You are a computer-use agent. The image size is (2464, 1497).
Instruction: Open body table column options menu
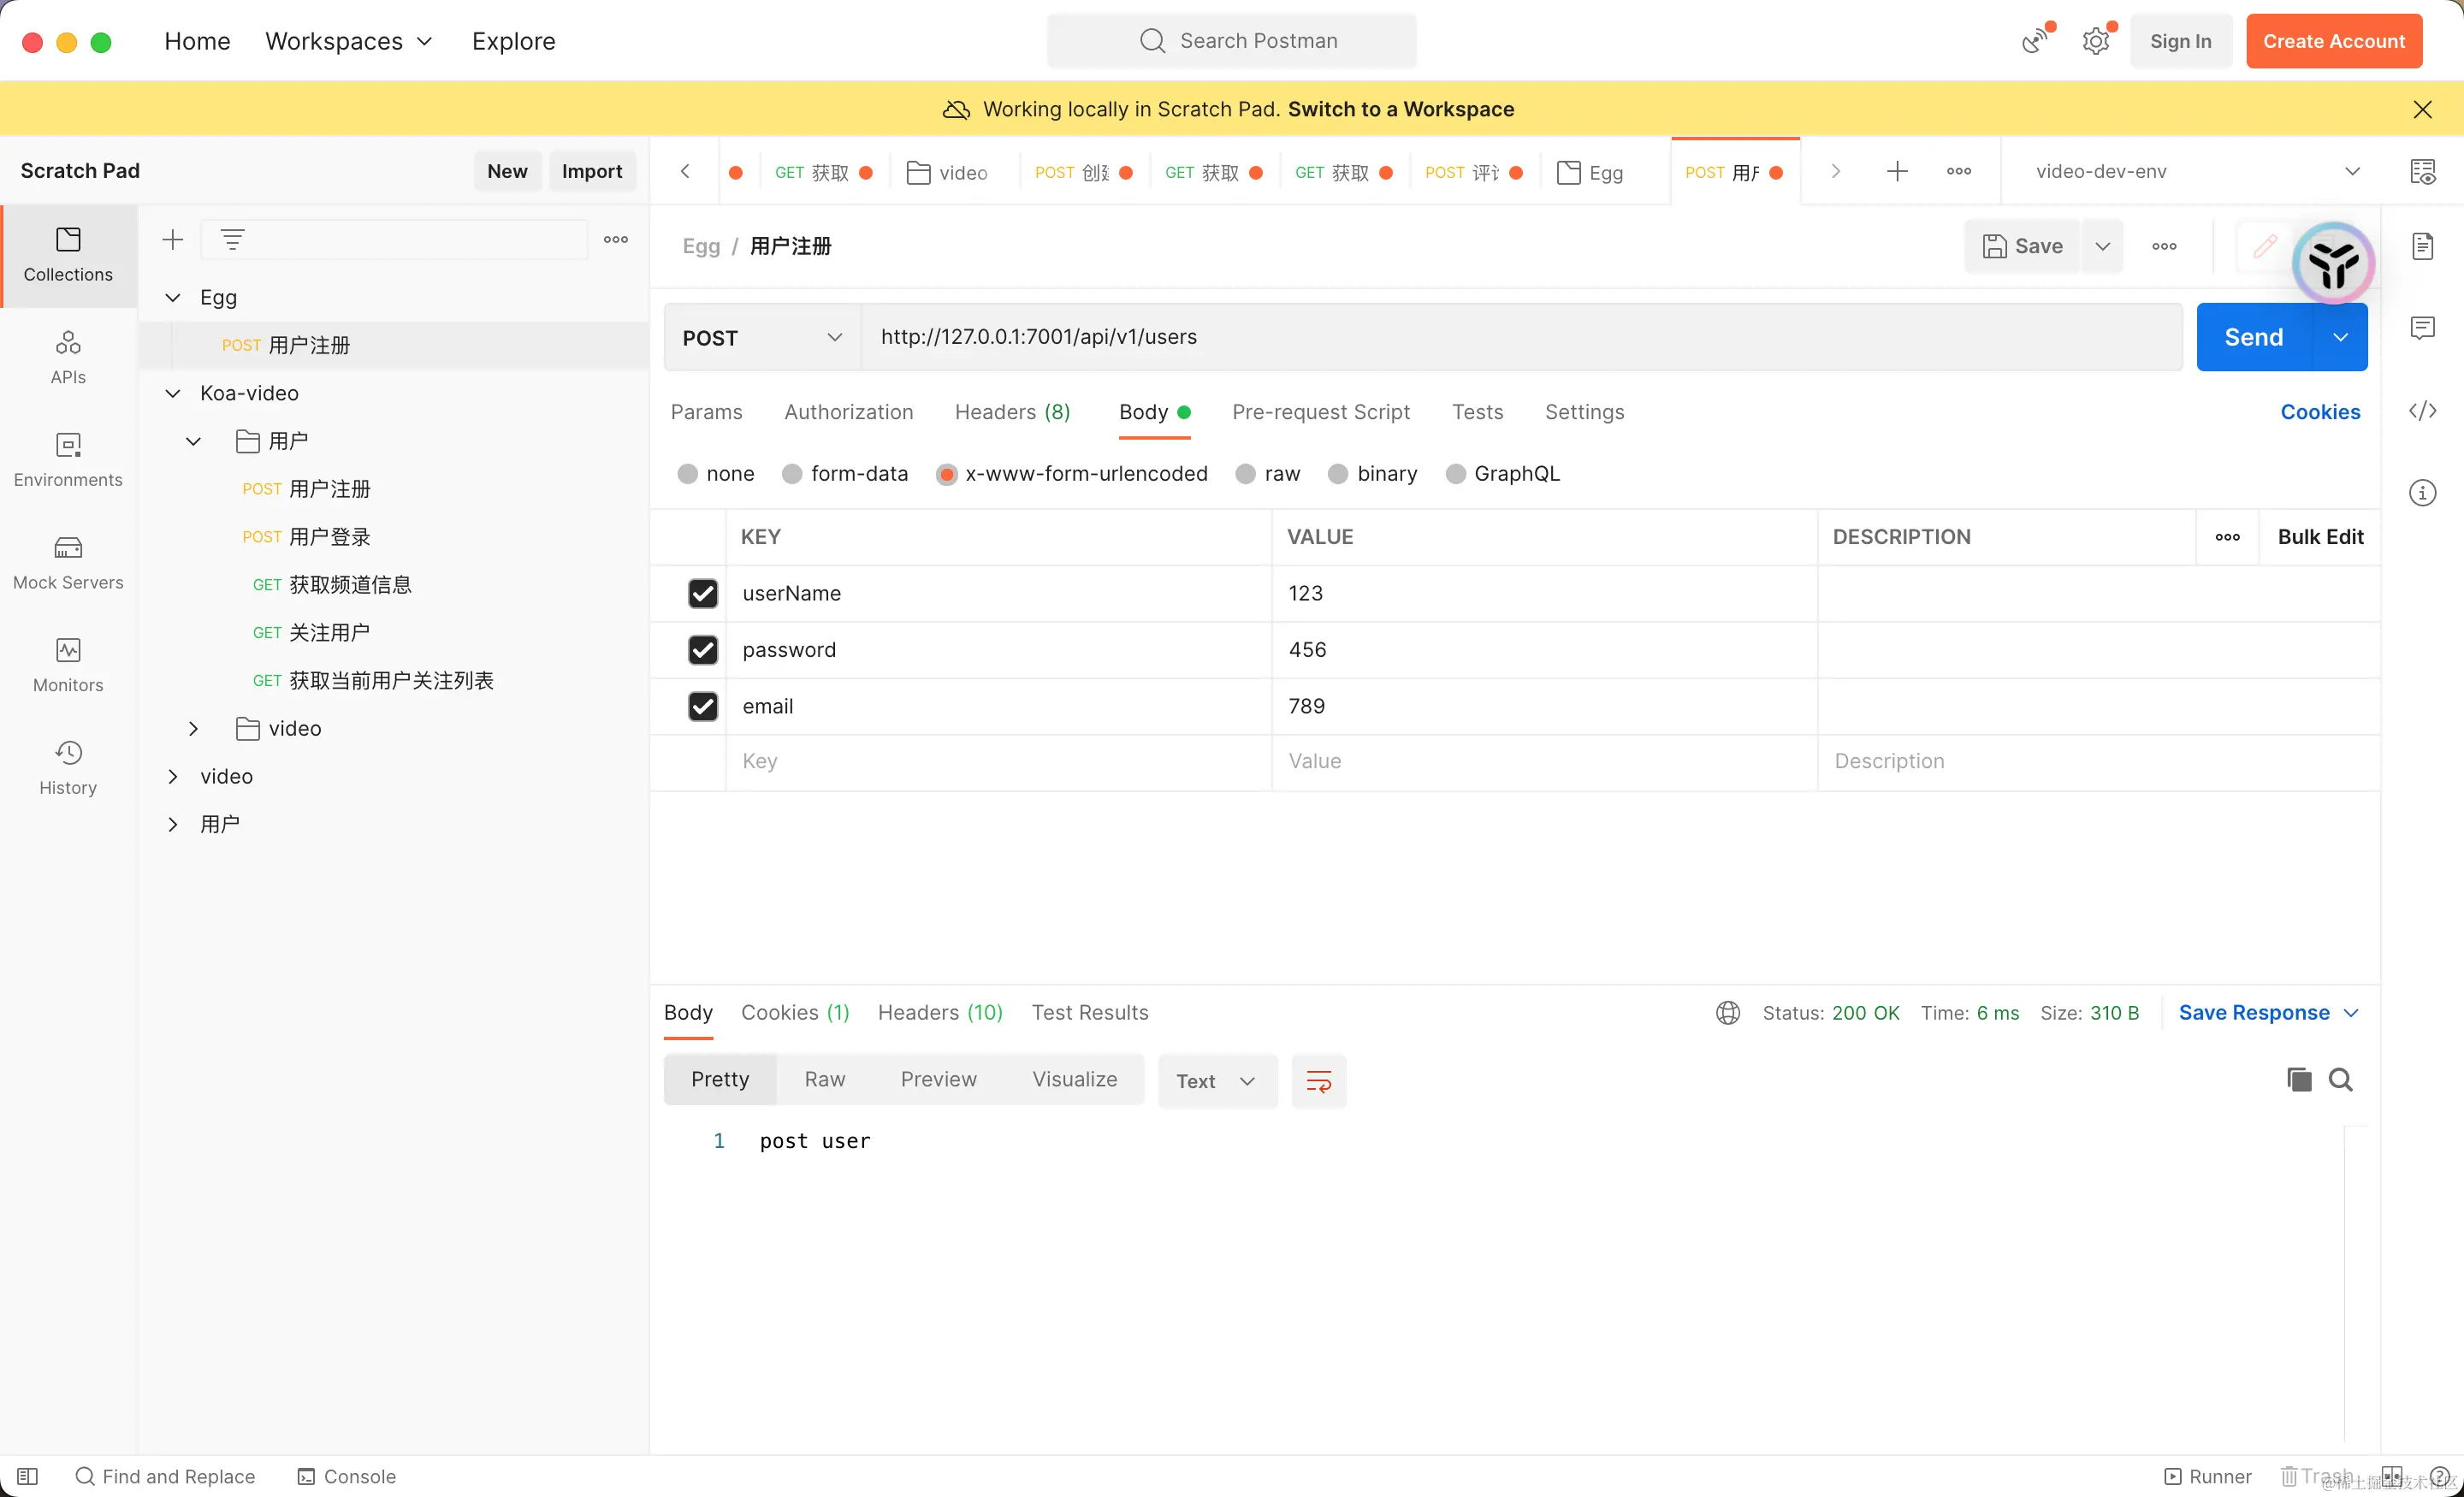(2228, 537)
